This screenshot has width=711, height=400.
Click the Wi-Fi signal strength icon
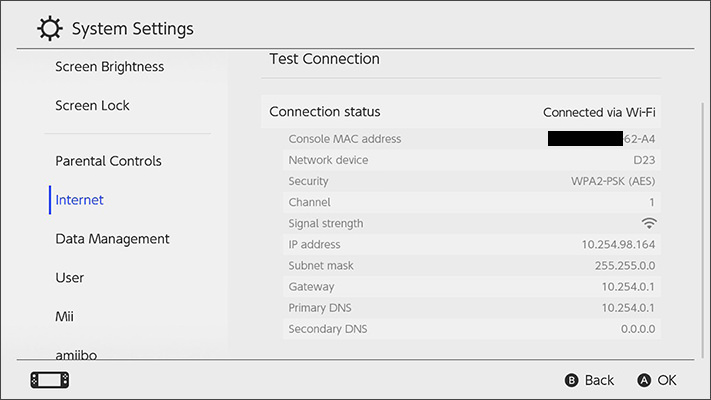tap(649, 223)
